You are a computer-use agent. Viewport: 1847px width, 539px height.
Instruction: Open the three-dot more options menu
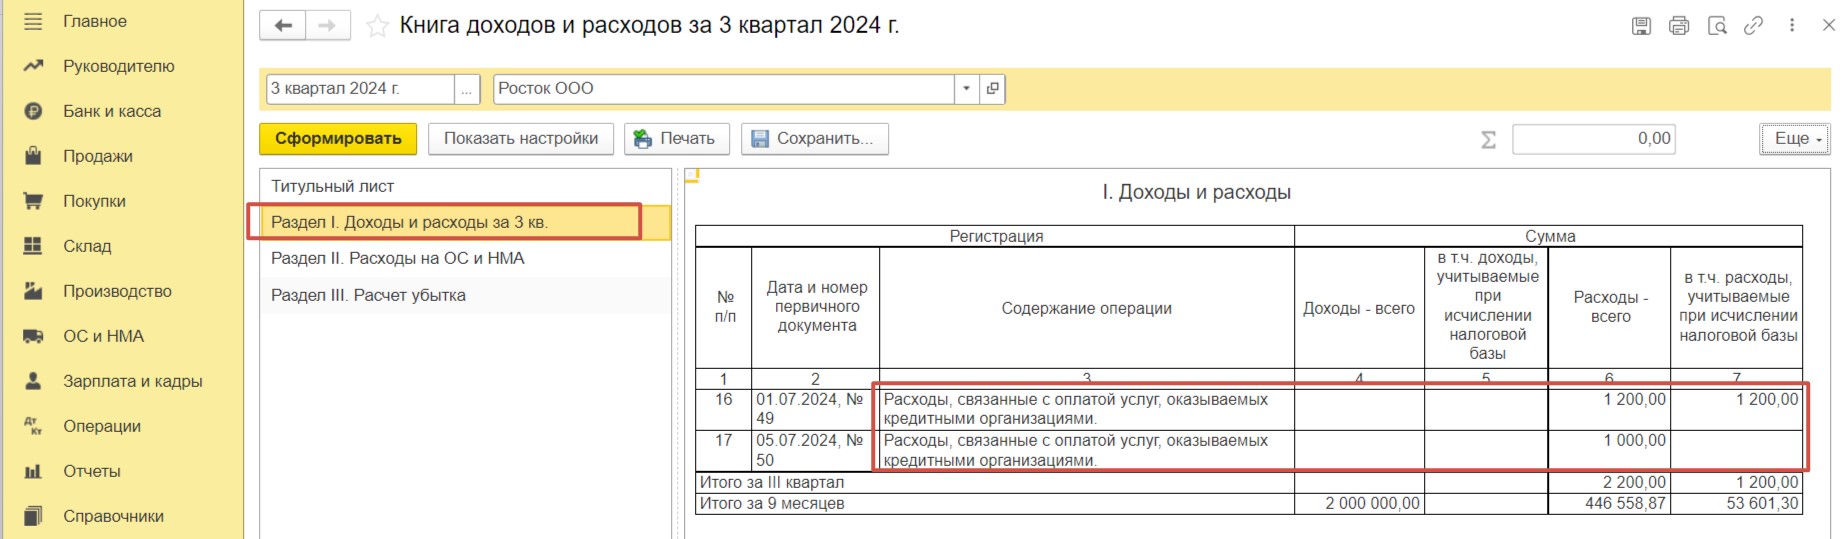pos(1792,26)
